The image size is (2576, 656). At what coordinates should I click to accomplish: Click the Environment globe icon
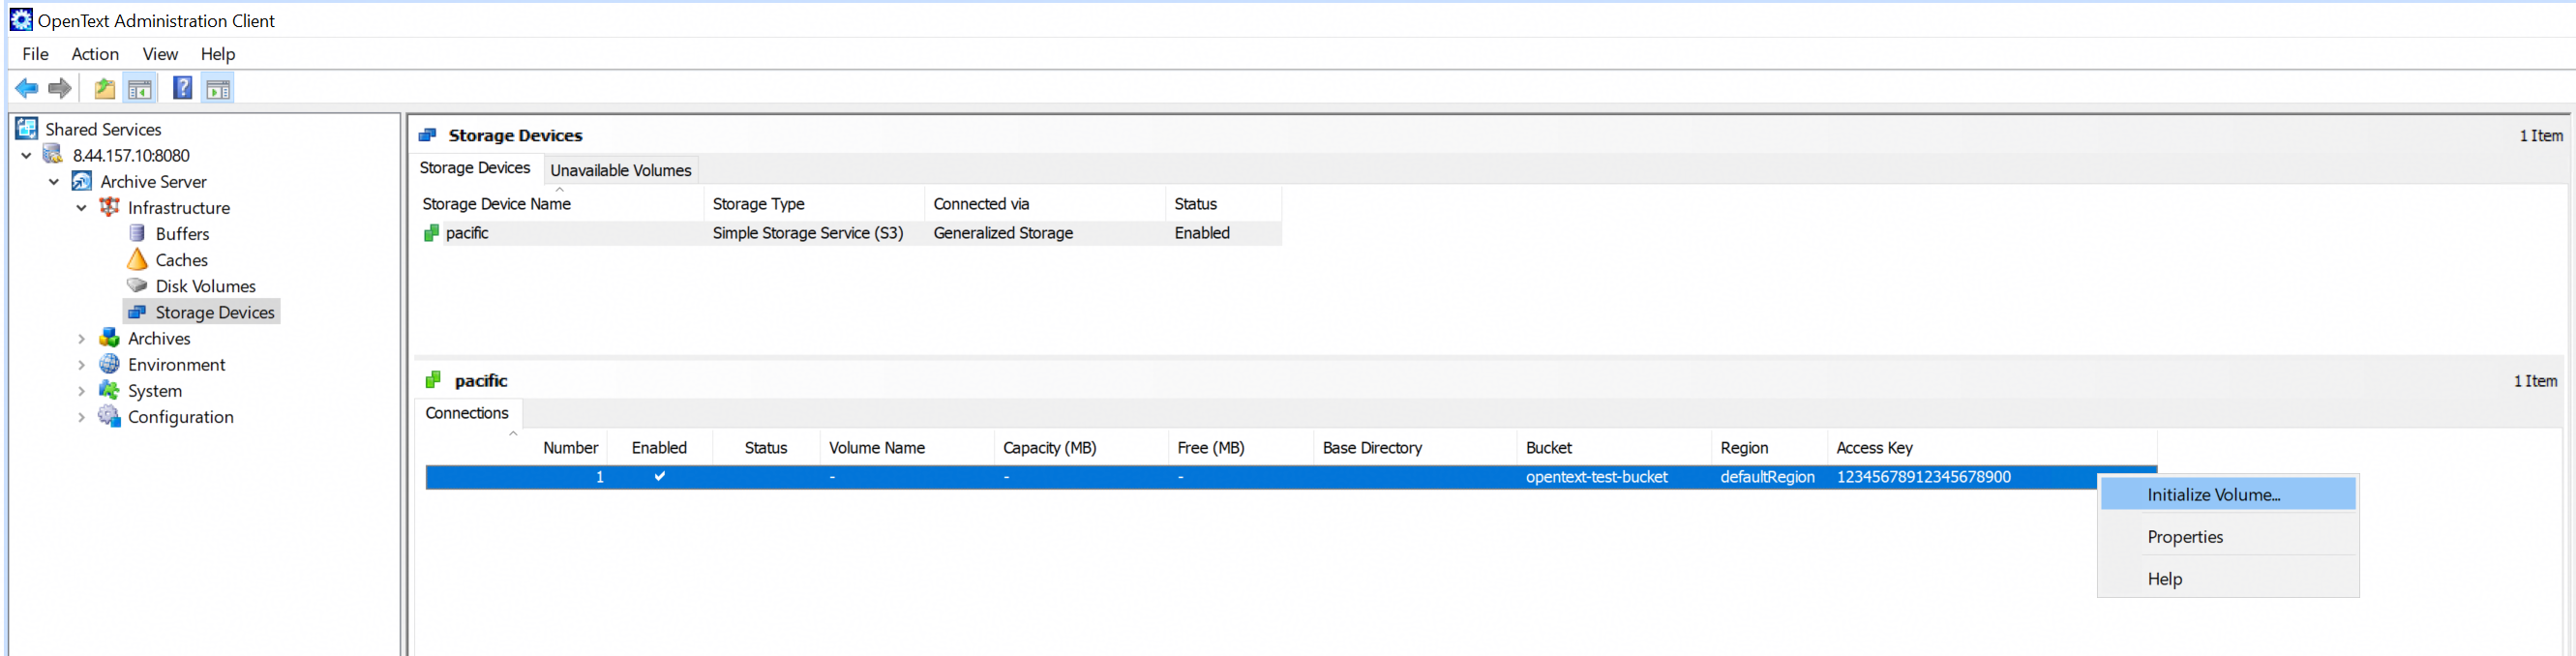click(x=109, y=364)
